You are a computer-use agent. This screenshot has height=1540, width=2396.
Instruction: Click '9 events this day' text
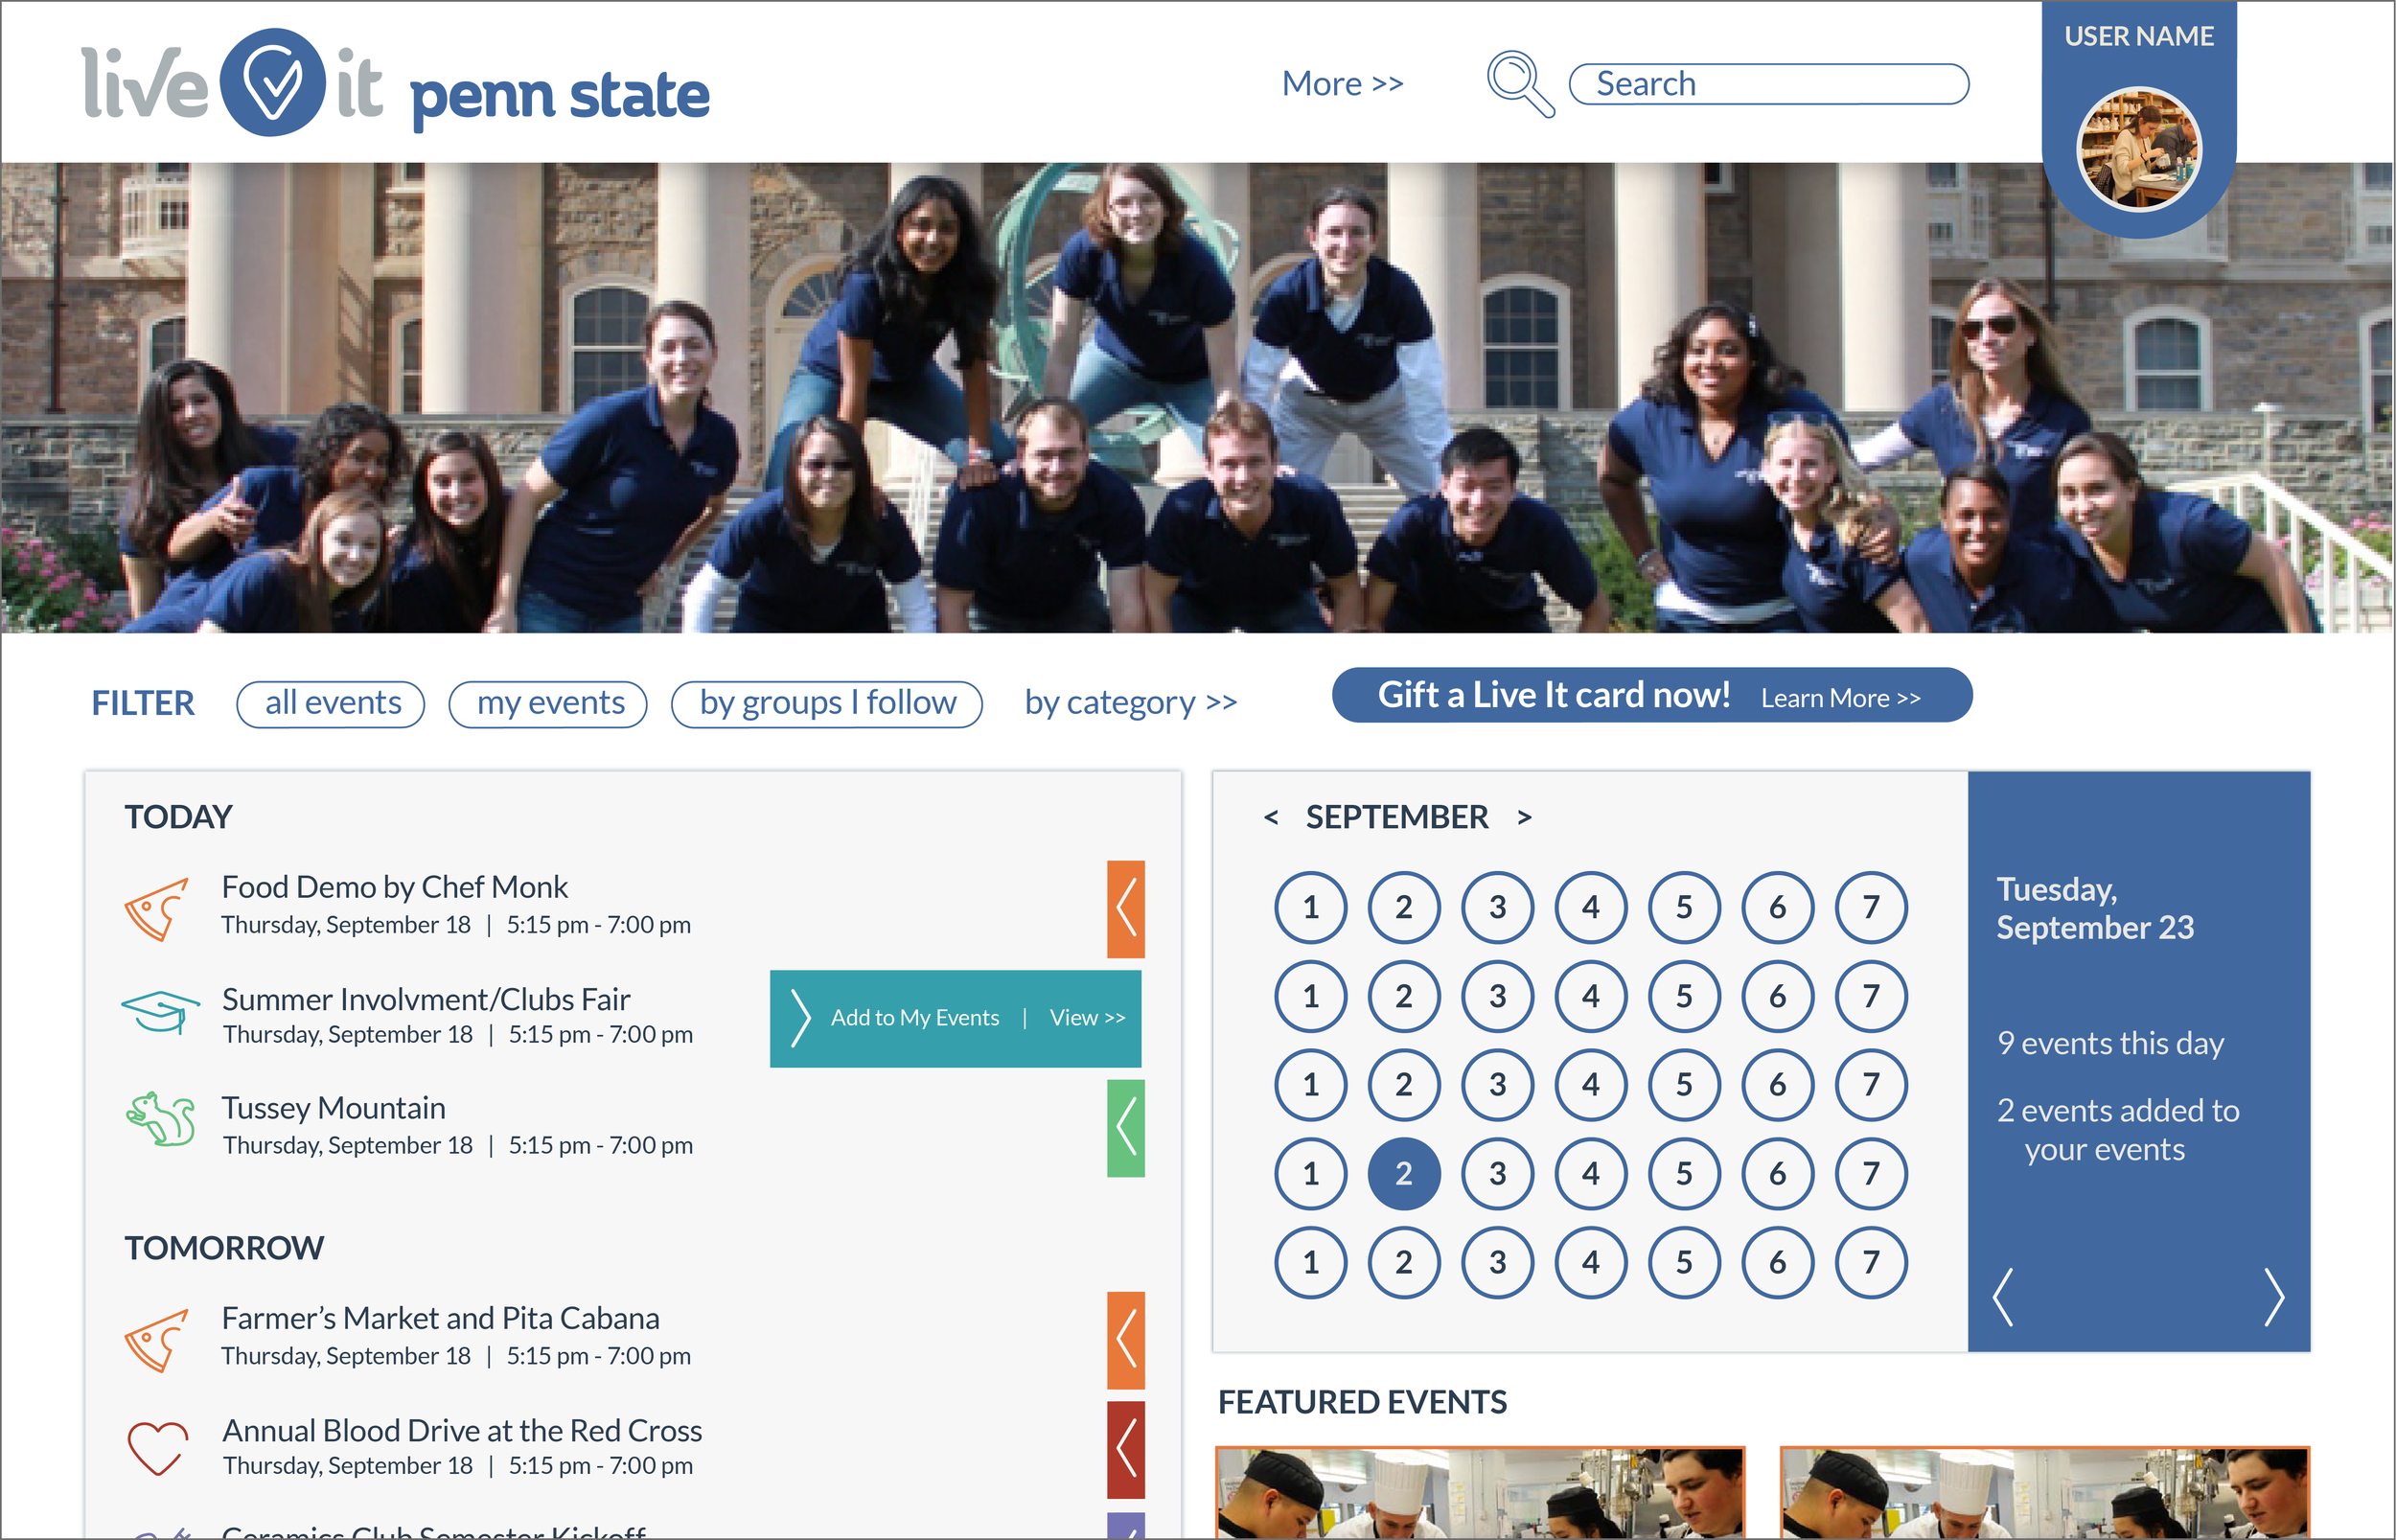[2110, 1044]
